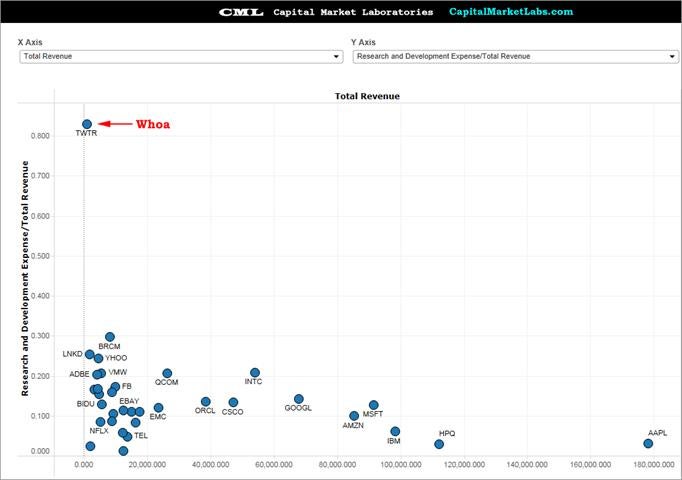Screen dimensions: 682x480
Task: Click the 100,000,000 X-axis tick label
Action: (x=401, y=465)
